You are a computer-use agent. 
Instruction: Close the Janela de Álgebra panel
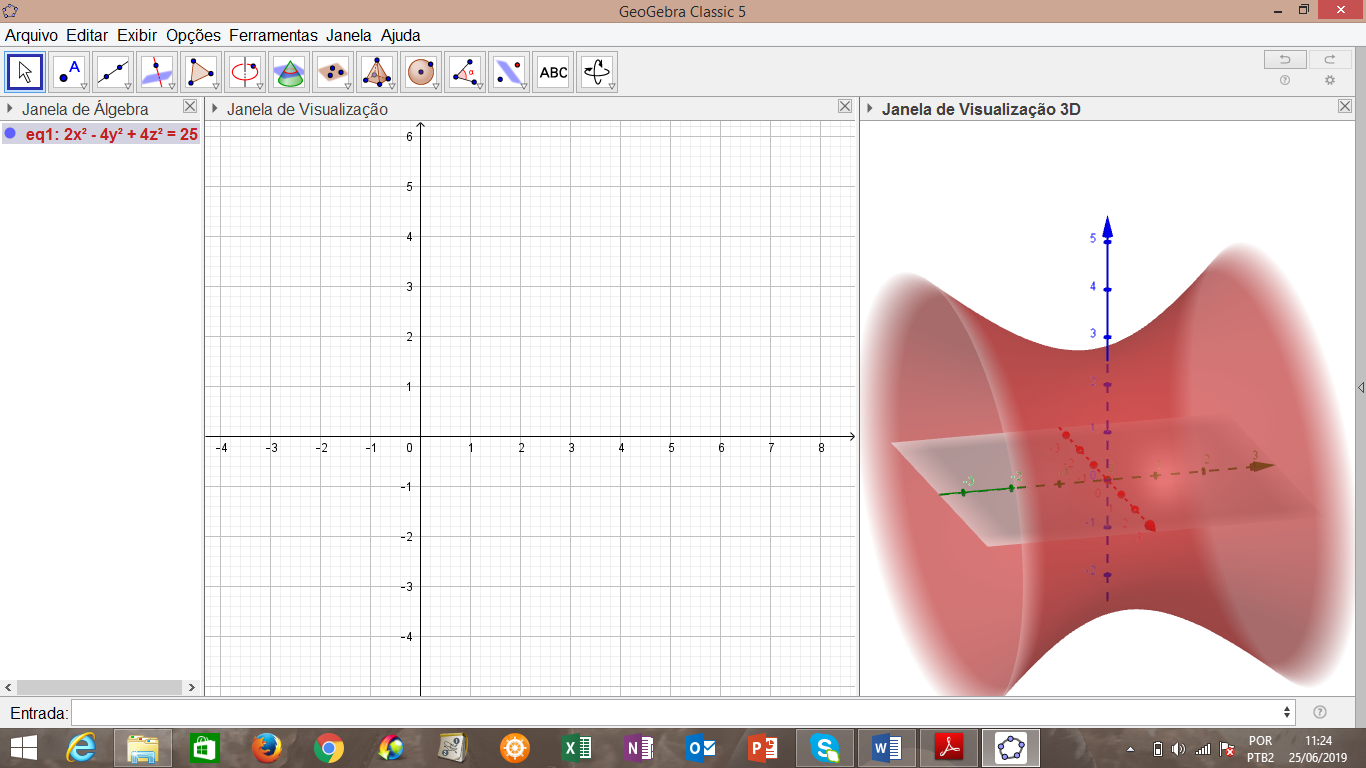[190, 108]
